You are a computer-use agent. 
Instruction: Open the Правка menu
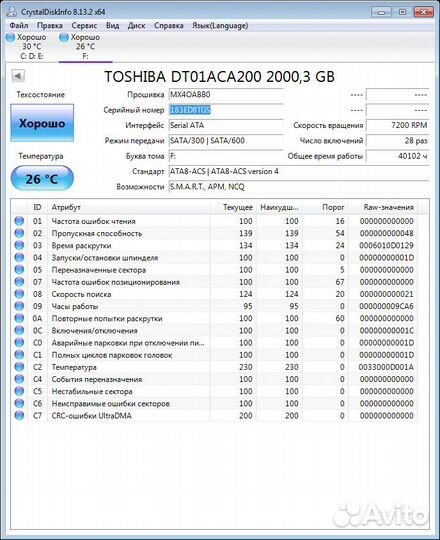[50, 25]
